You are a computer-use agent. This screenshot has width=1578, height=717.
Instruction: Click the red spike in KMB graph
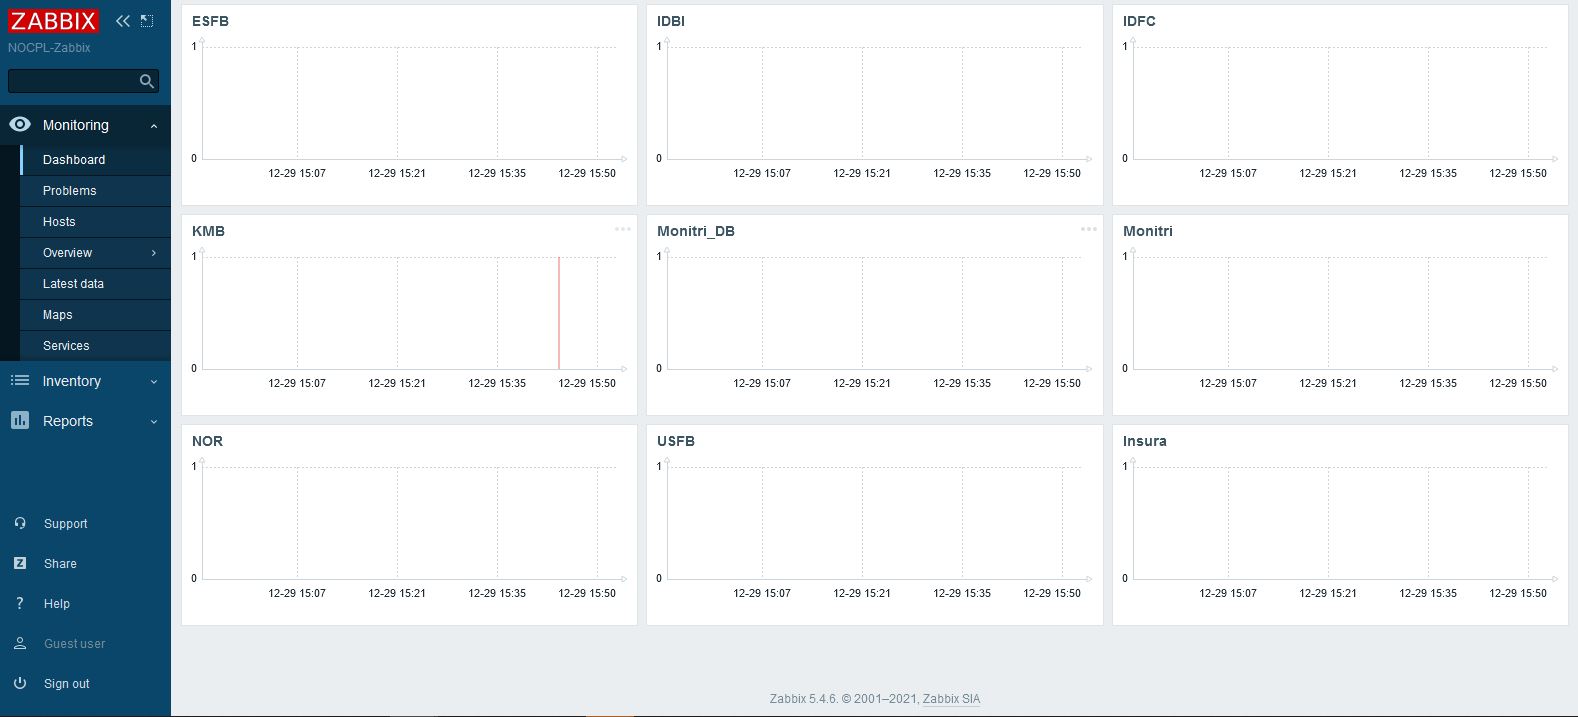(559, 313)
